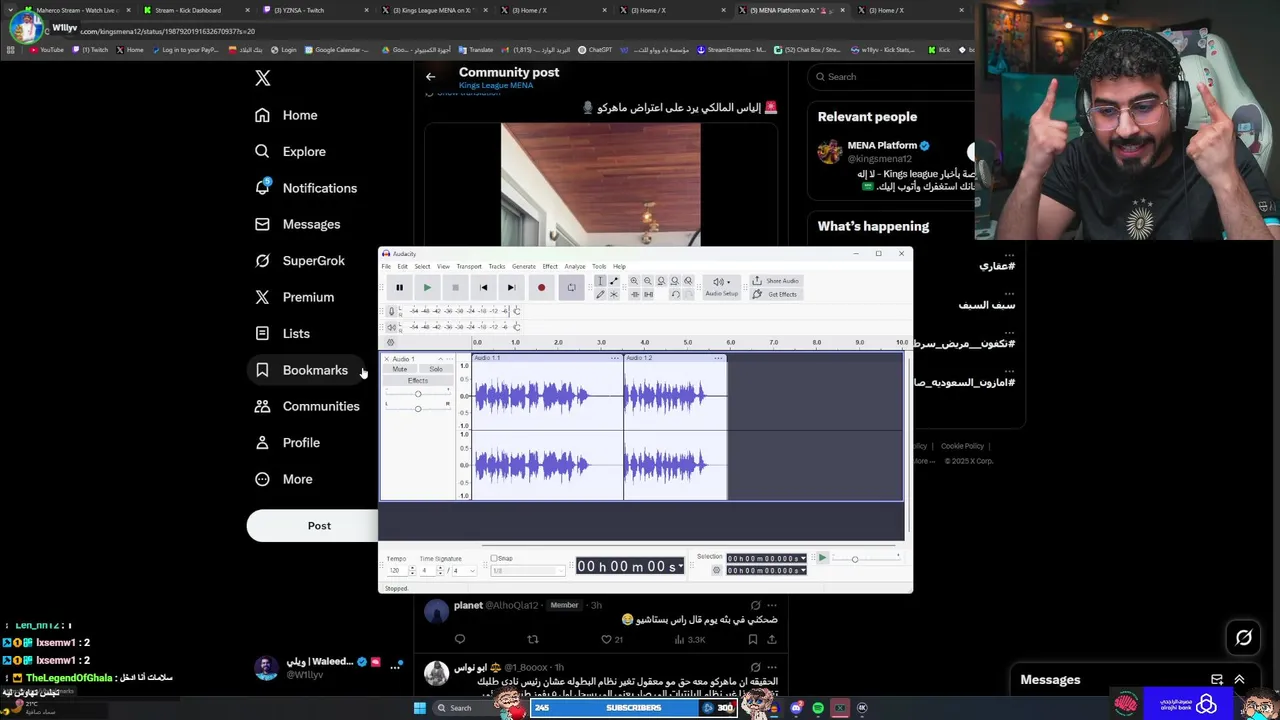Trim audio outside selection in Audacity
Image resolution: width=1280 pixels, height=720 pixels.
click(635, 294)
